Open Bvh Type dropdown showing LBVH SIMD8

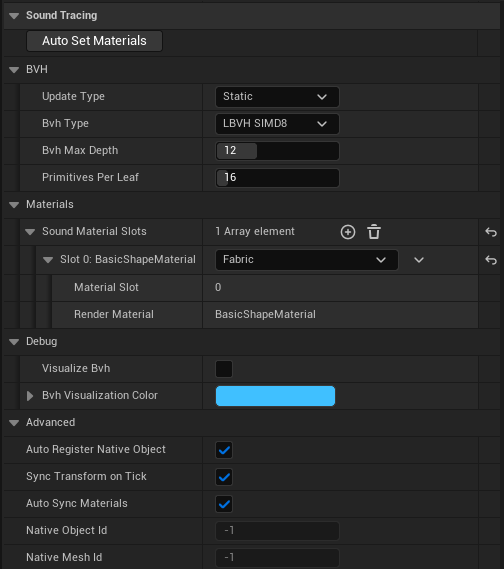pyautogui.click(x=277, y=124)
